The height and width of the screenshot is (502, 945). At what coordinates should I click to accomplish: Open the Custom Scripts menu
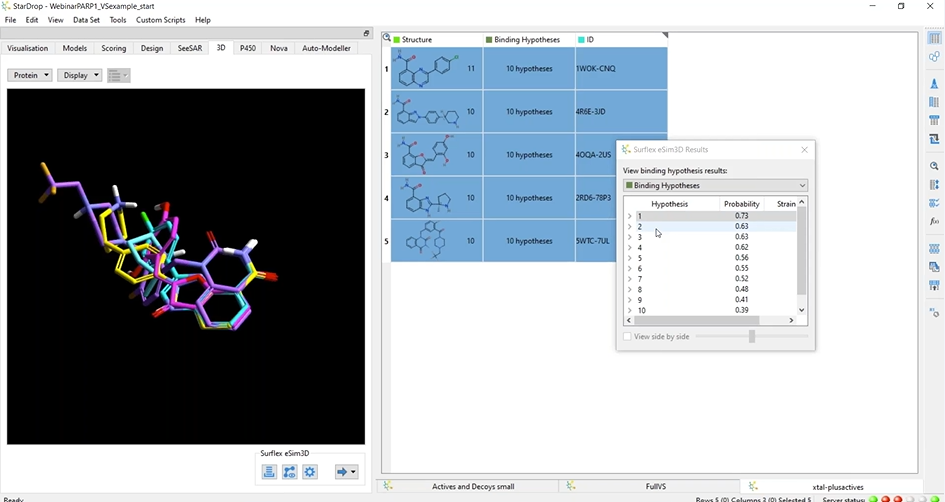tap(161, 20)
